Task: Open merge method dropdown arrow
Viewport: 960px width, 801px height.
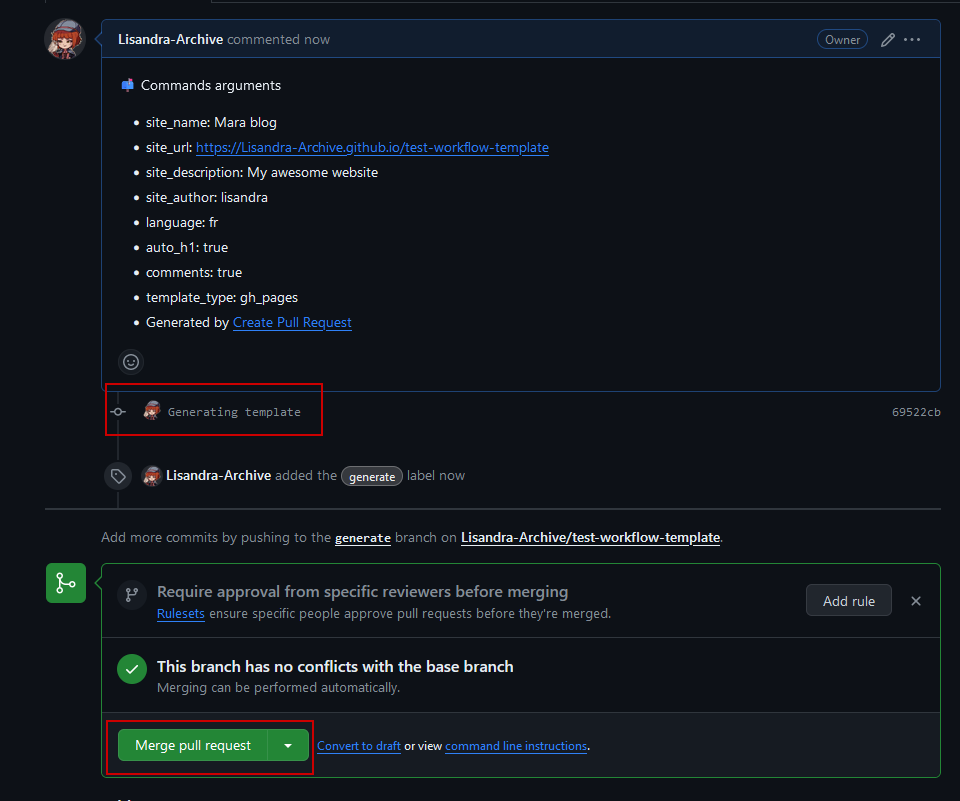Action: [x=288, y=745]
